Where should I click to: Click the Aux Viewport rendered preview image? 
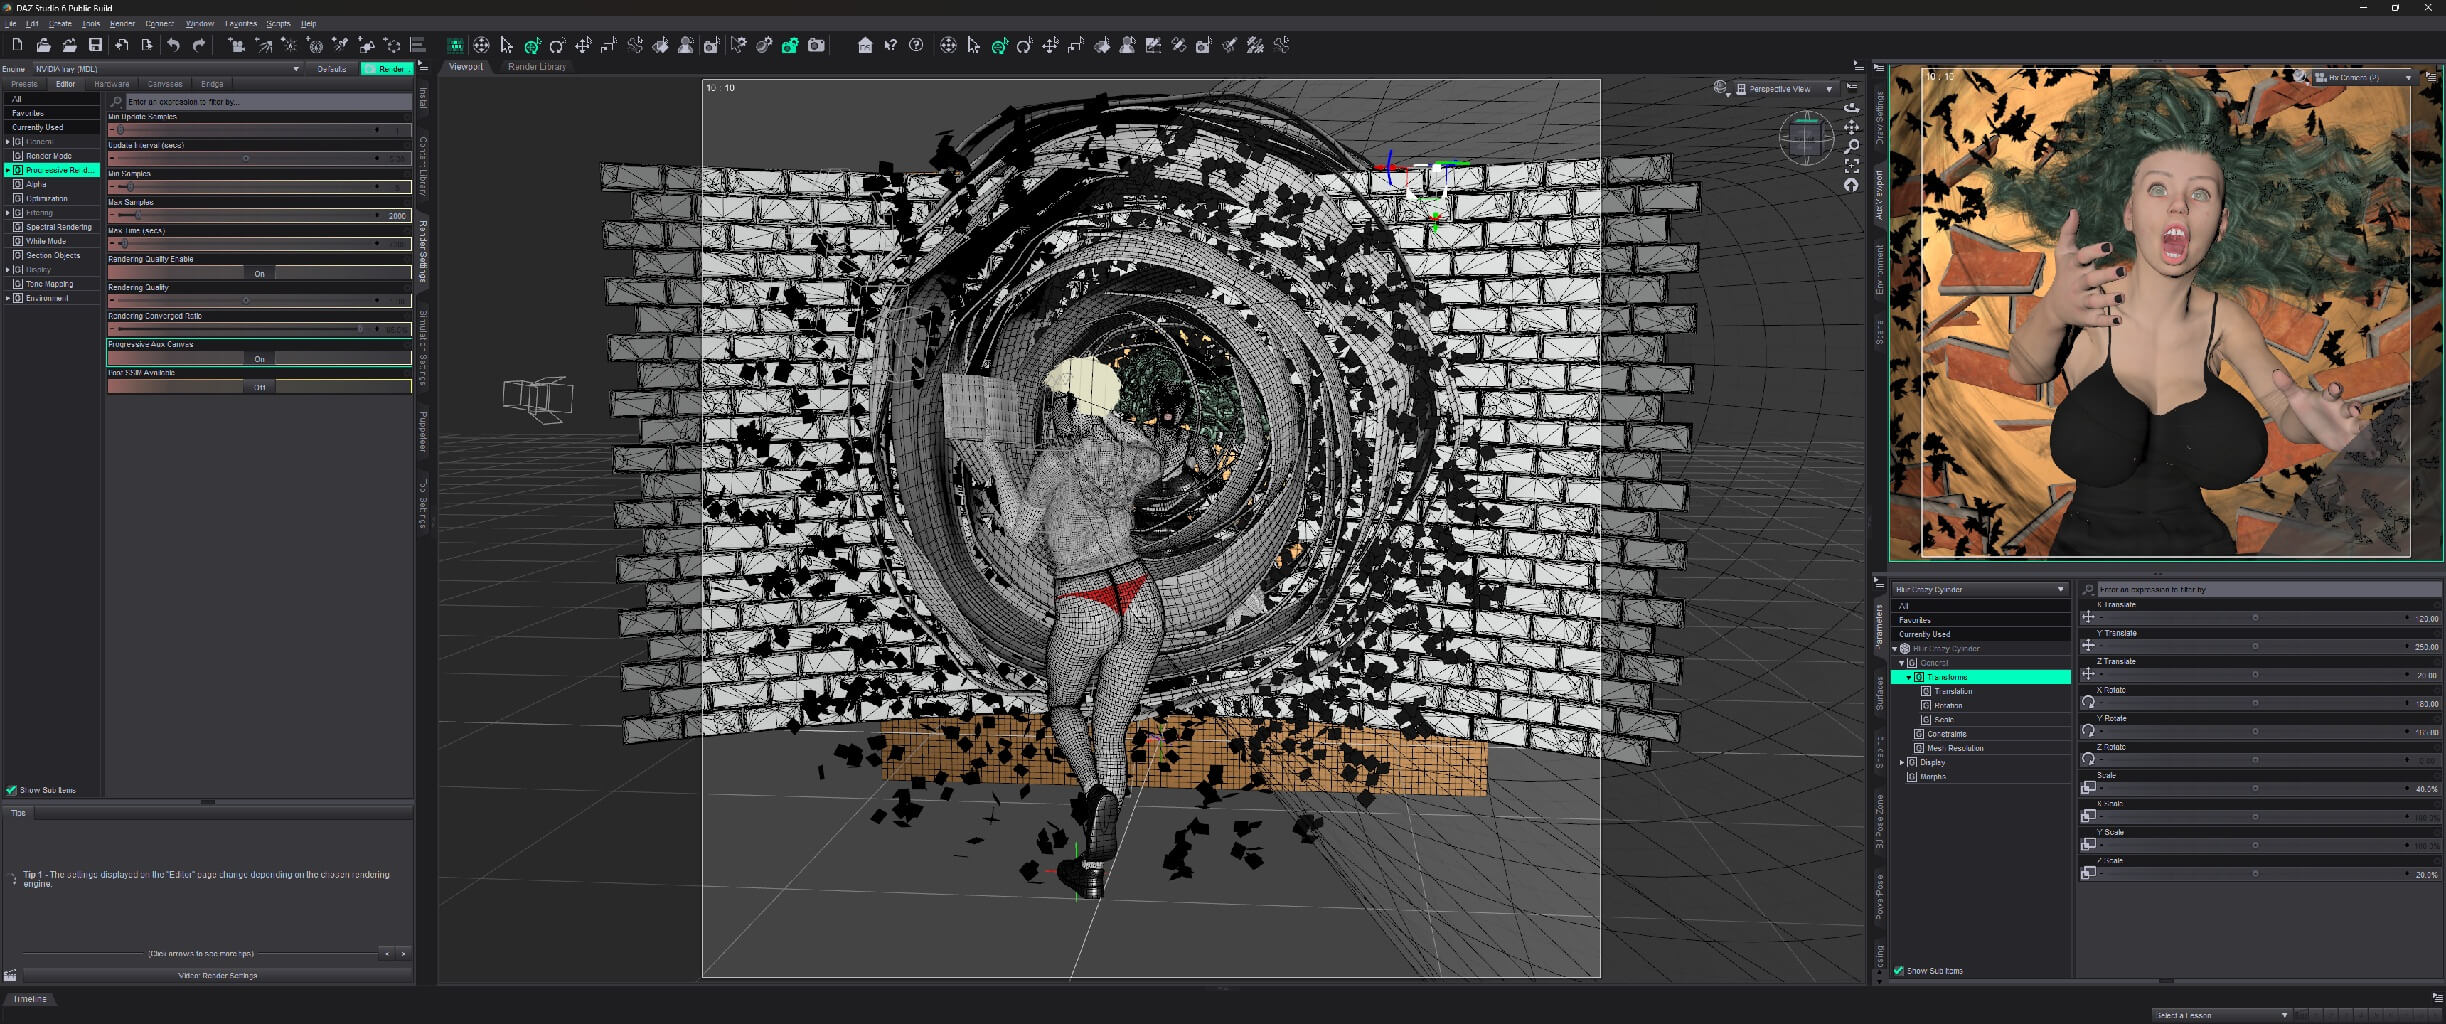[2165, 312]
